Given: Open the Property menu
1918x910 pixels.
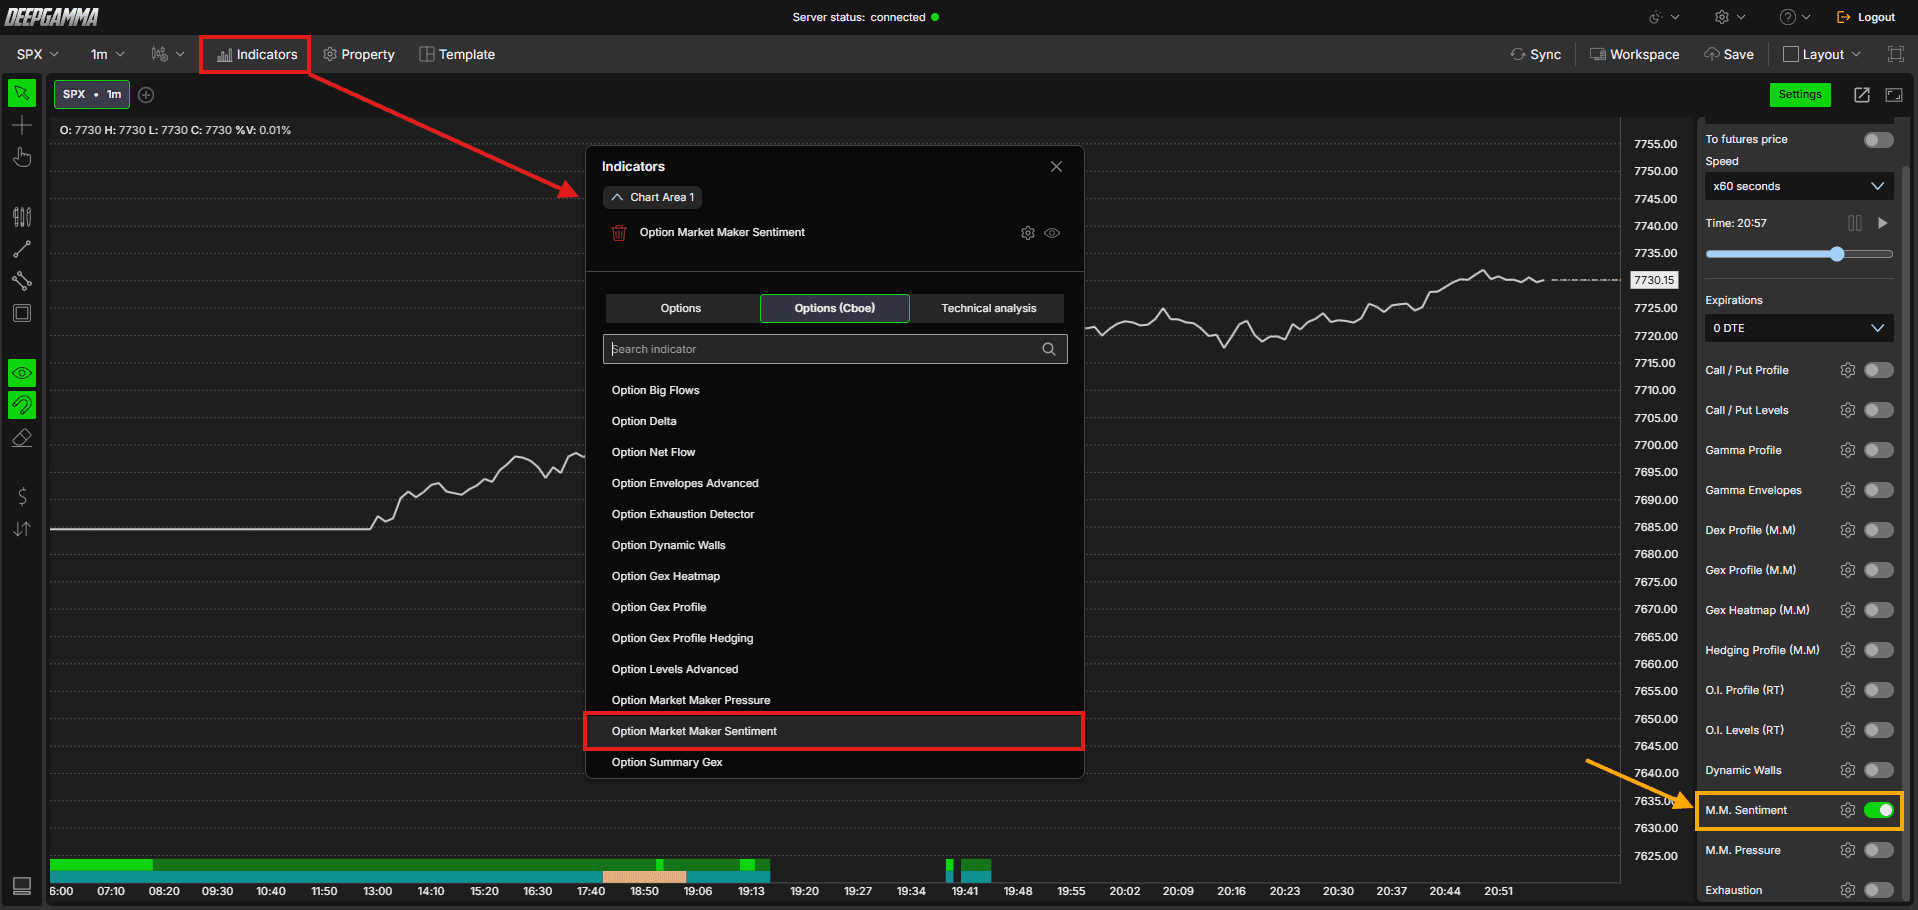Looking at the screenshot, I should tap(359, 54).
